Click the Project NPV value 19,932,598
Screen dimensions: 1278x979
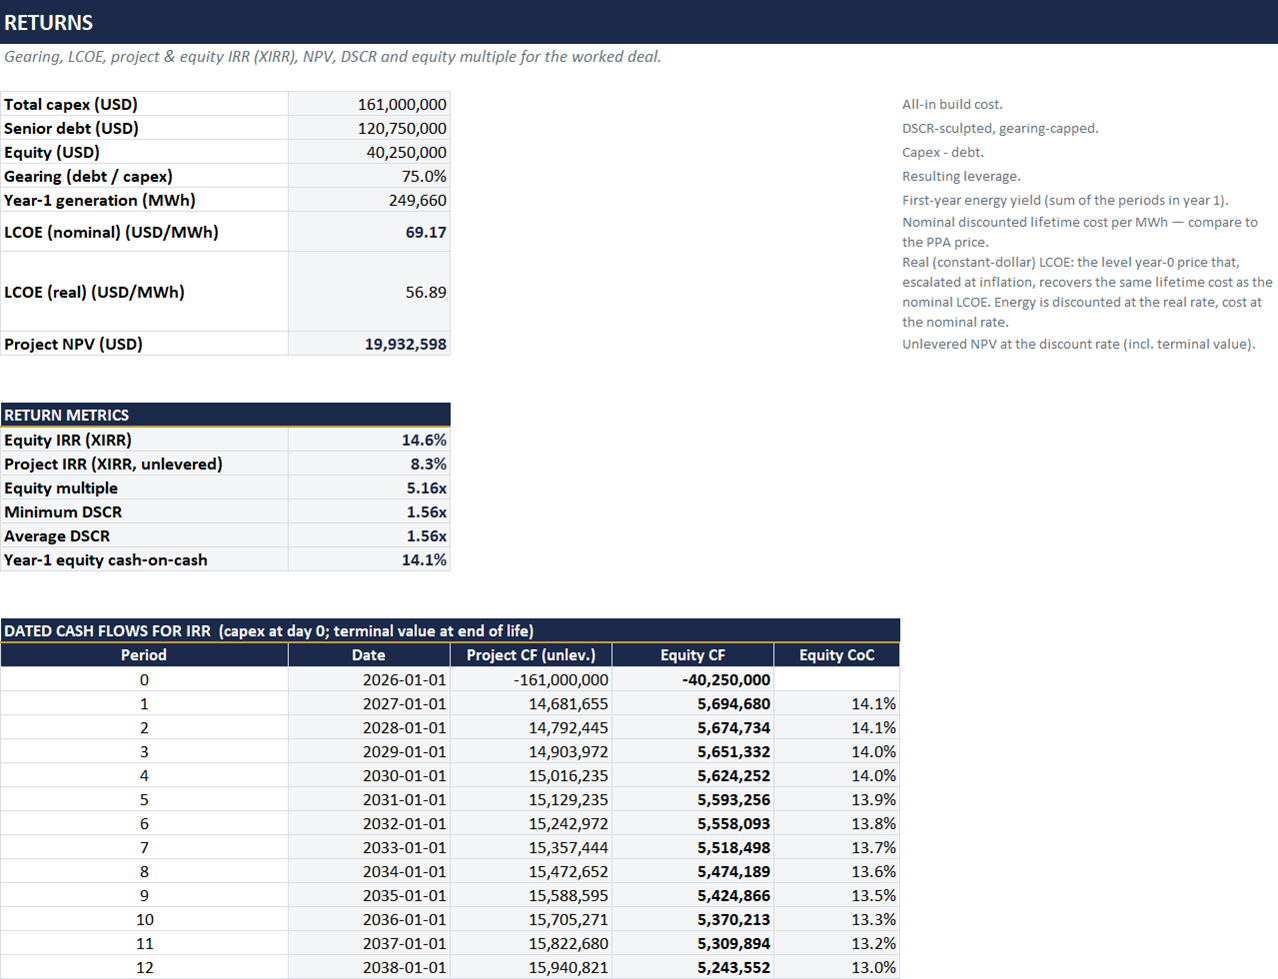point(369,344)
